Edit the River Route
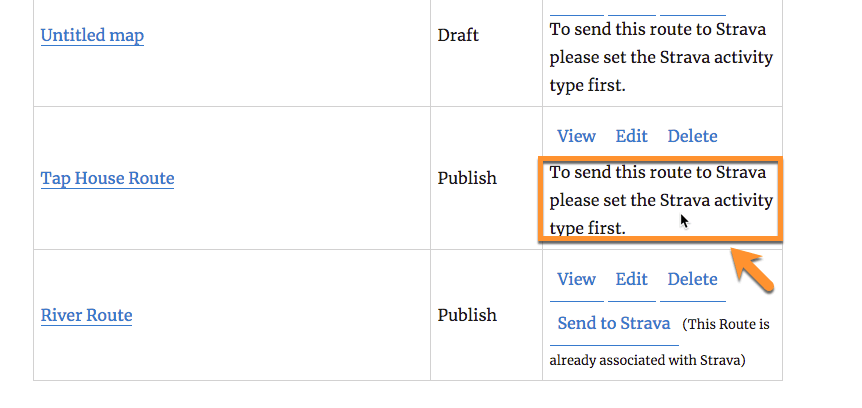Screen dimensions: 862x408 click(631, 279)
